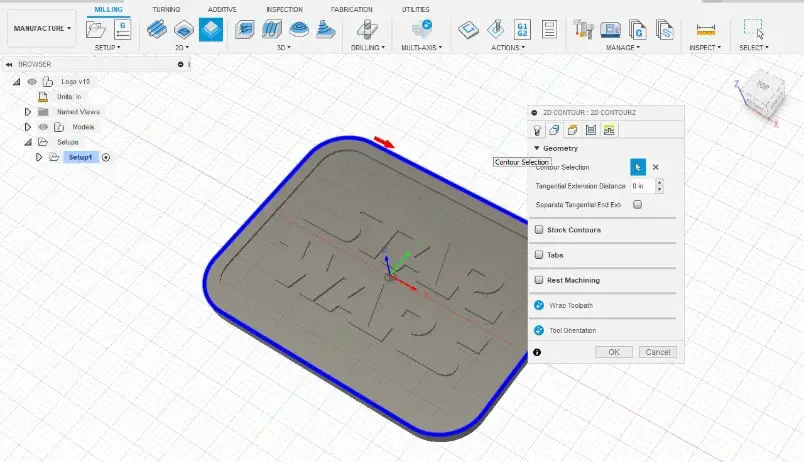Select the 3D Contour stepped tool
The image size is (804, 462).
326,29
